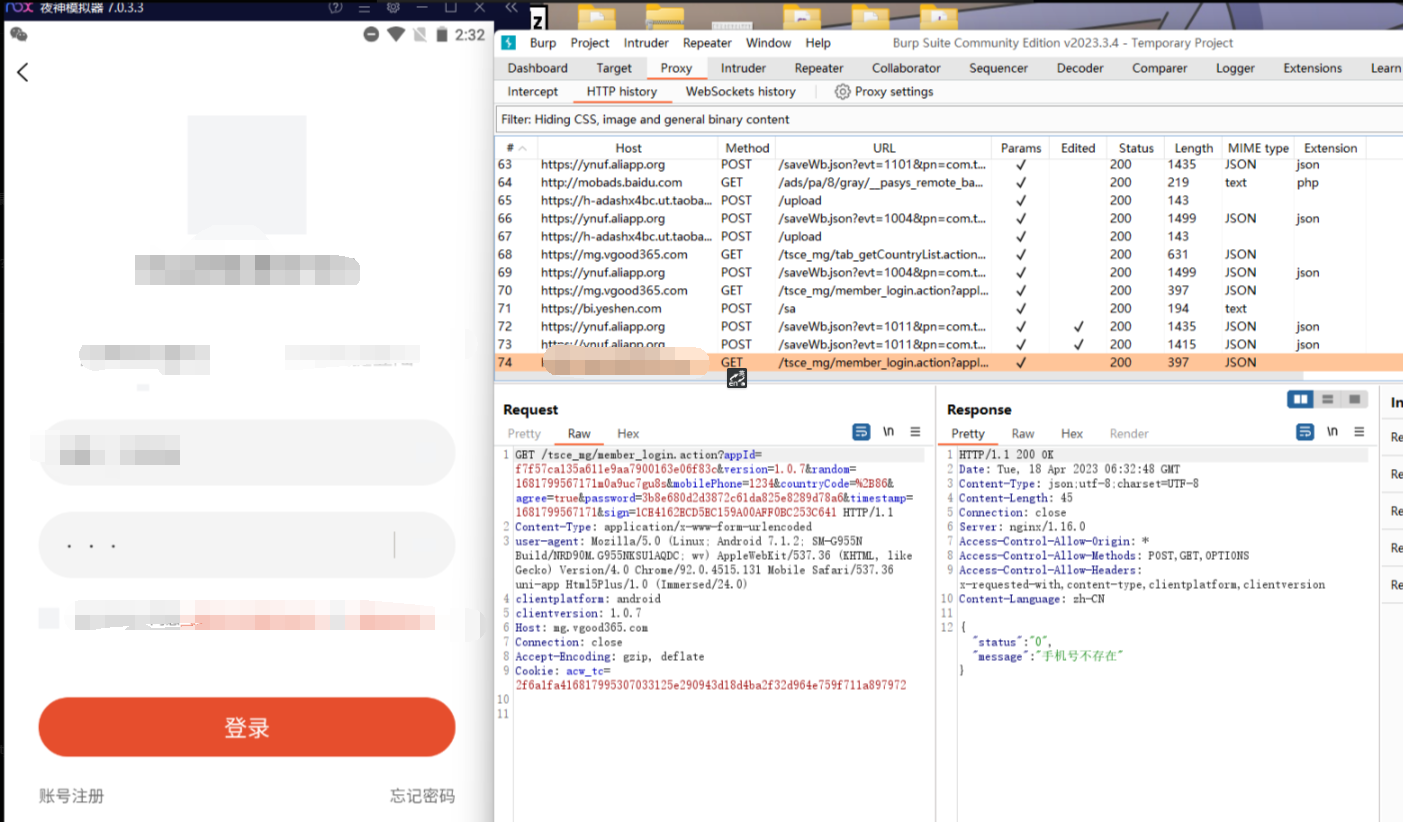Select history row https://bi.yeshen.com
This screenshot has height=822, width=1403.
point(949,308)
